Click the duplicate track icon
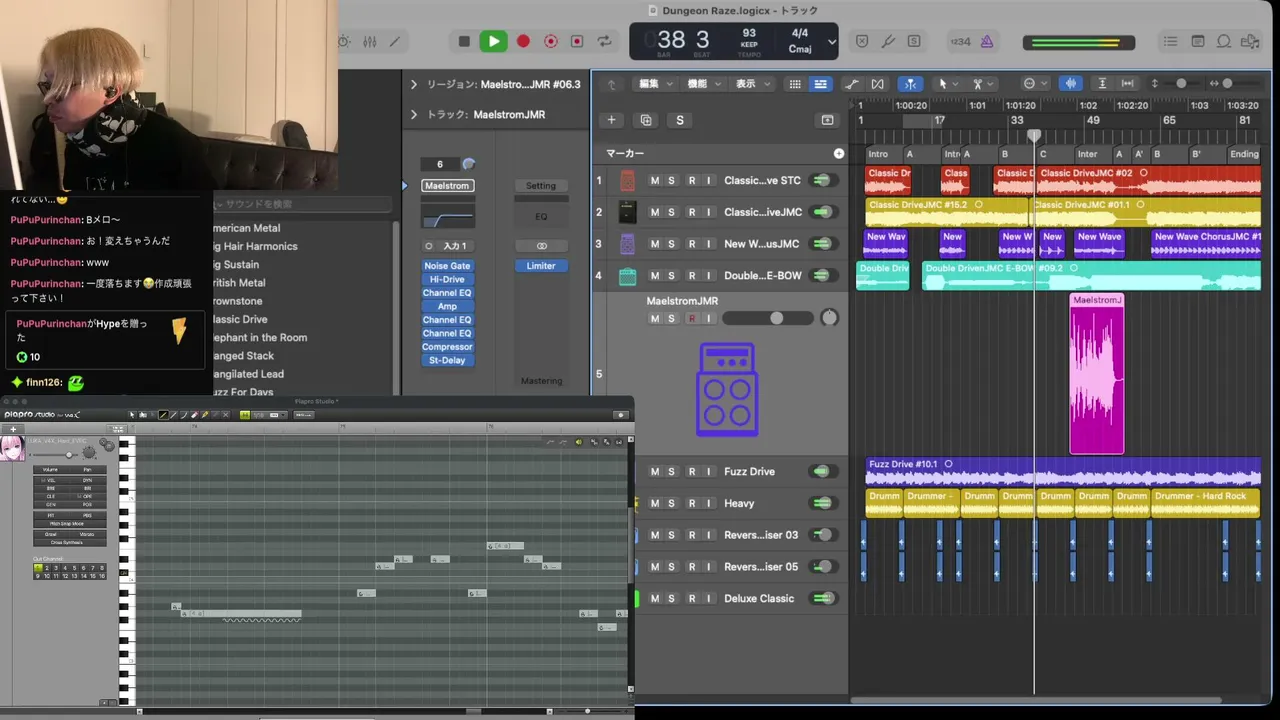 (x=646, y=120)
